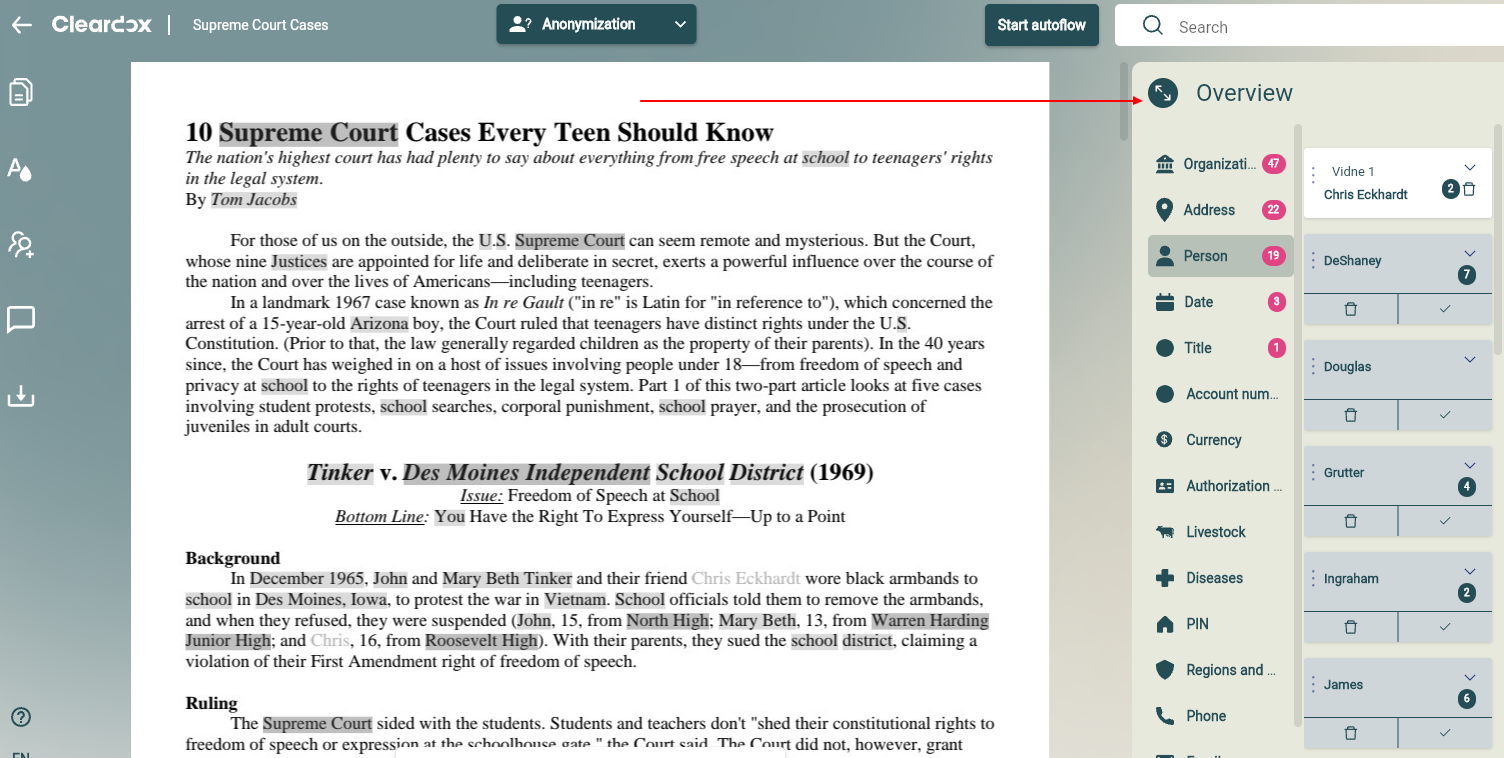Open the add-person sidebar tool
Image resolution: width=1504 pixels, height=758 pixels.
click(20, 245)
